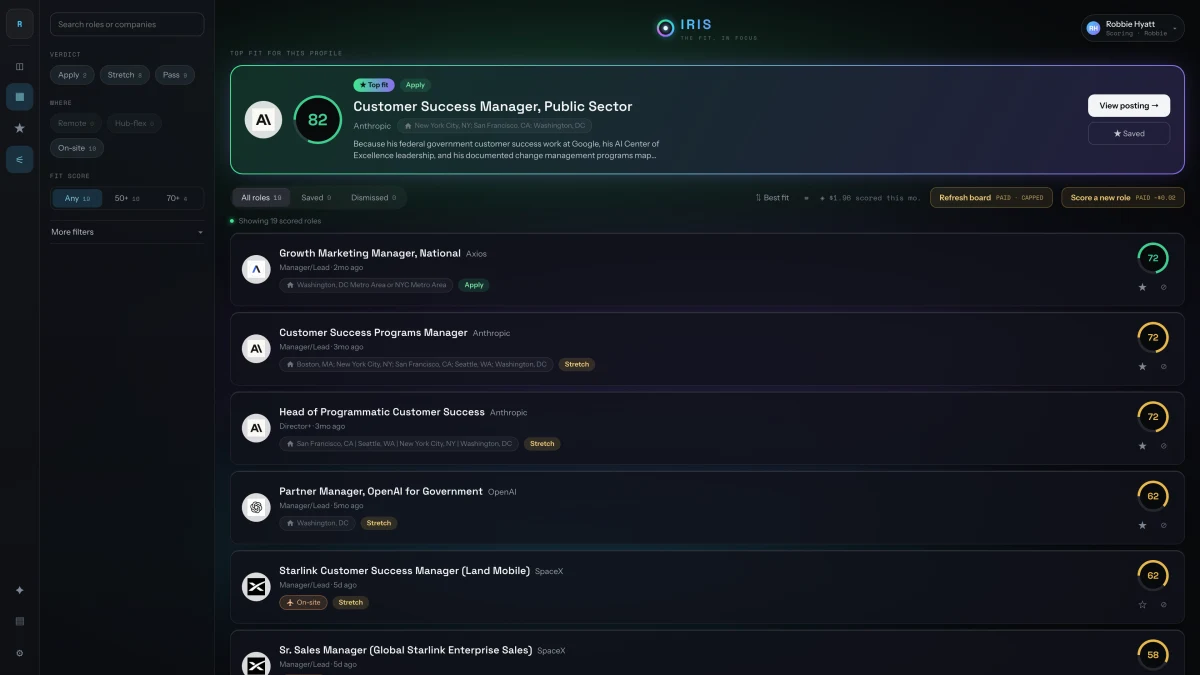Screen dimensions: 1200x675
Task: Toggle the Pass verdict filter
Action: [175, 75]
